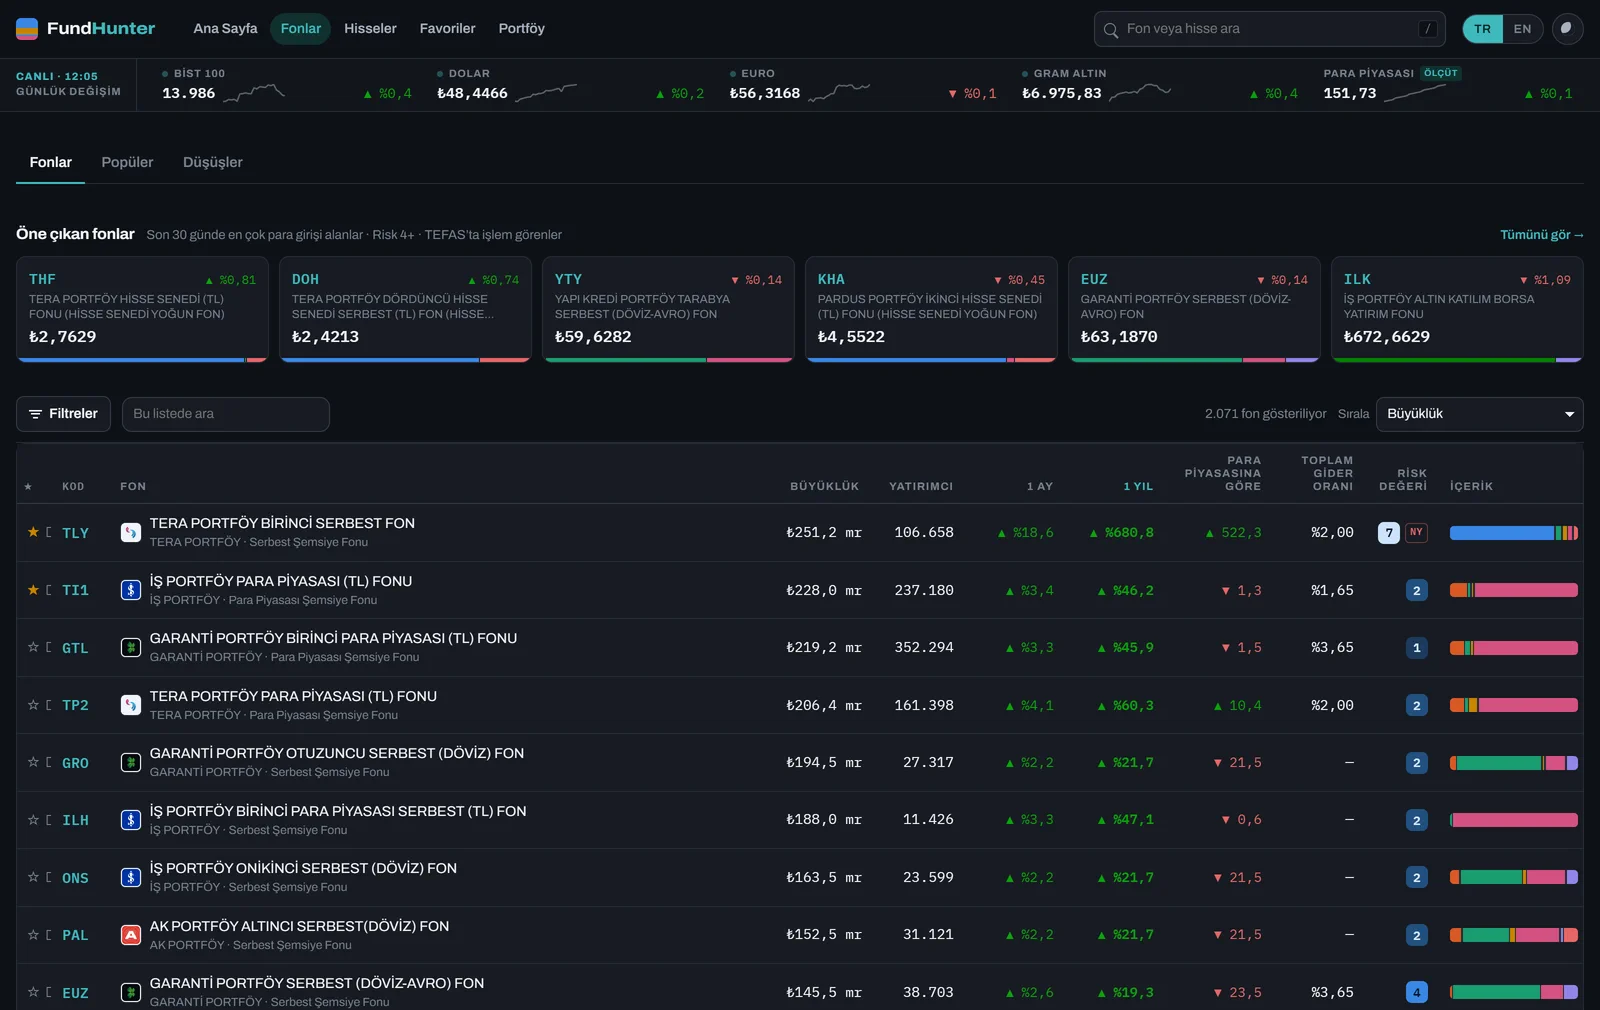Open the THF featured fund card
Image resolution: width=1600 pixels, height=1010 pixels.
point(142,309)
